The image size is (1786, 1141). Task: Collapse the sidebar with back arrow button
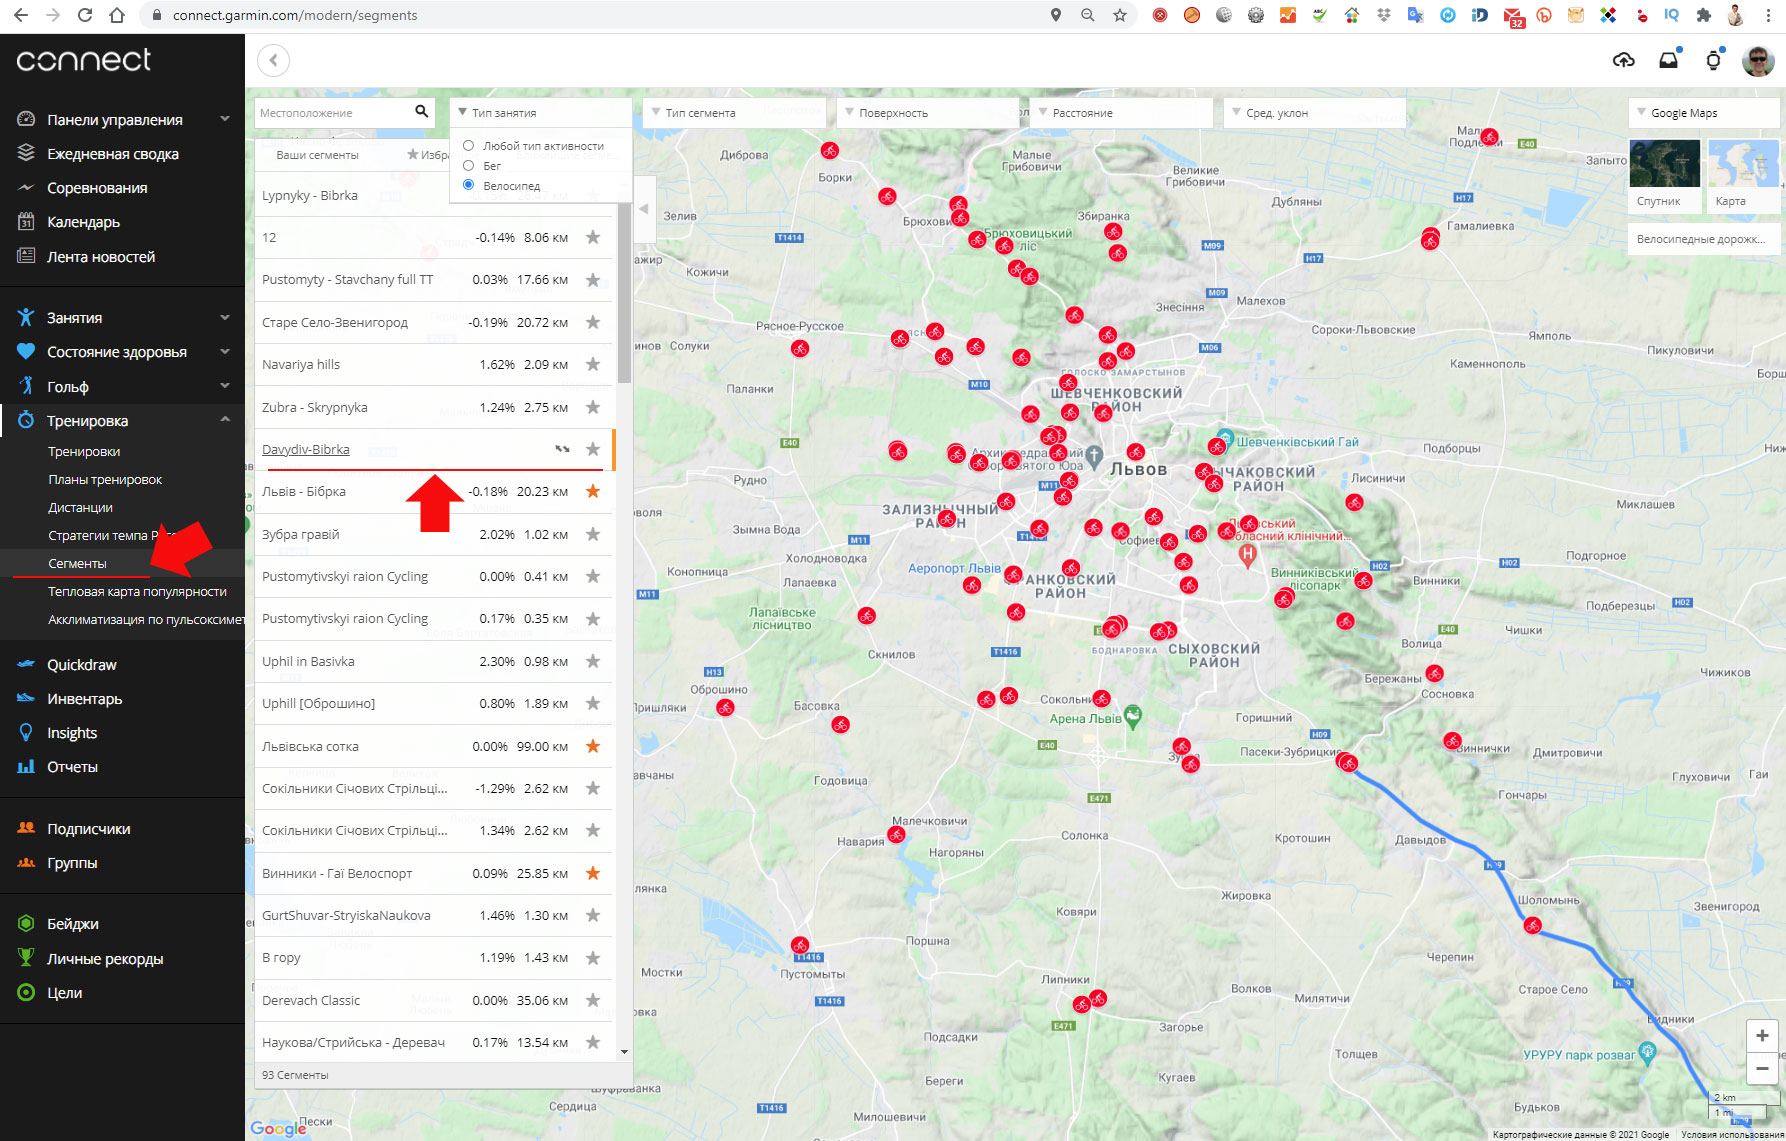[x=273, y=61]
